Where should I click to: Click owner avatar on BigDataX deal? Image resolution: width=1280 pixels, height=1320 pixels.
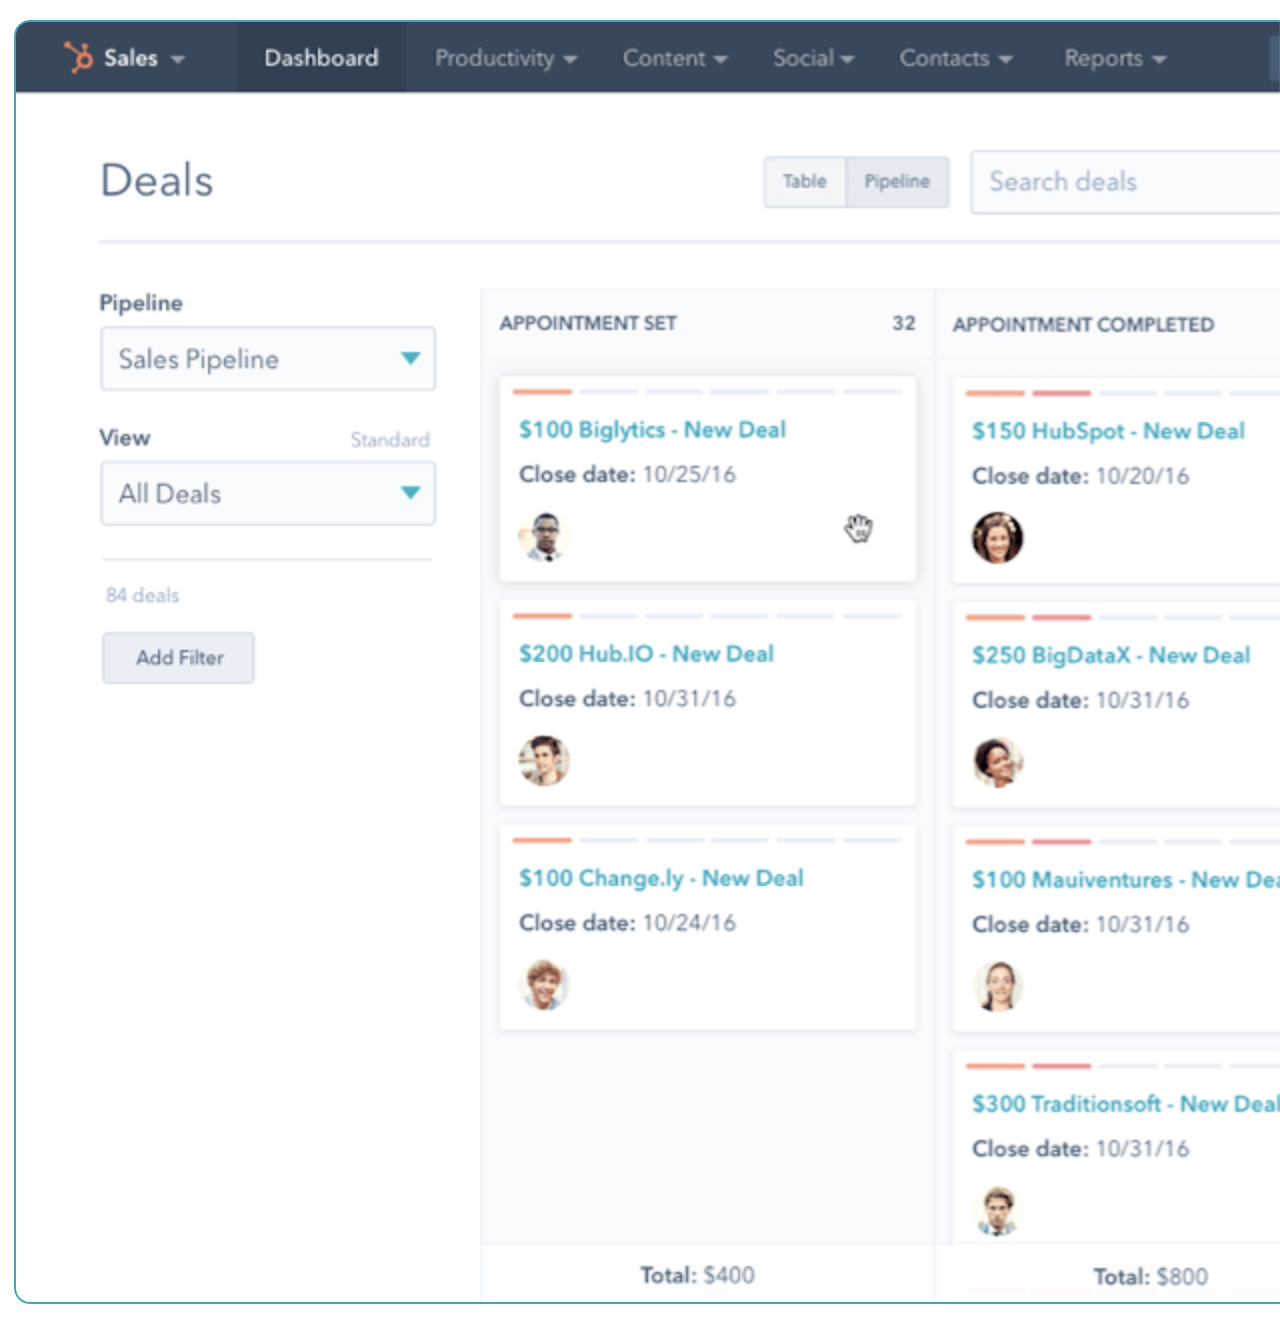(x=997, y=763)
